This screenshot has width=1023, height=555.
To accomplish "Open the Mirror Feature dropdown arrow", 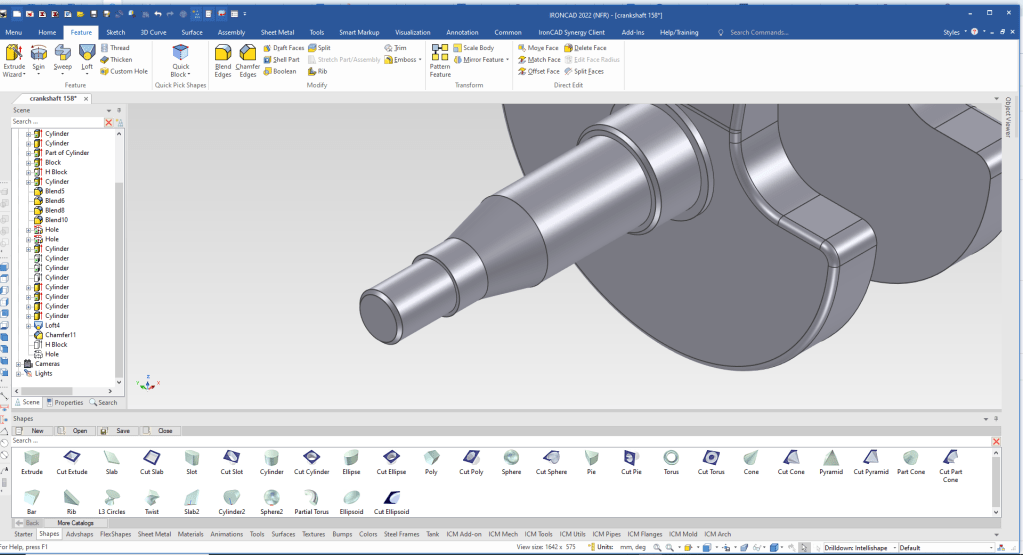I will (x=506, y=60).
